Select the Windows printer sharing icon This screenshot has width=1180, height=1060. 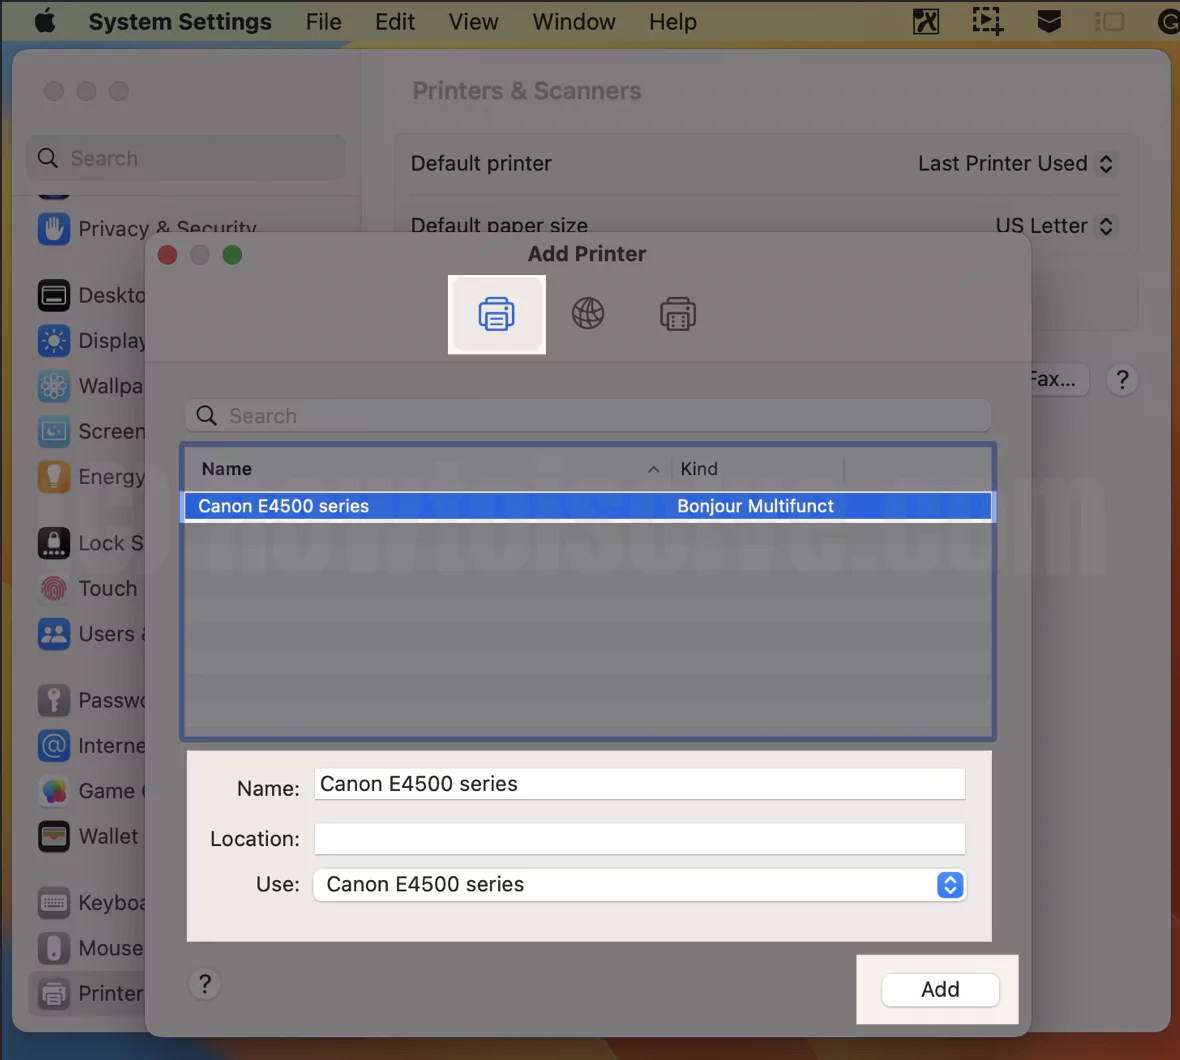(x=678, y=313)
